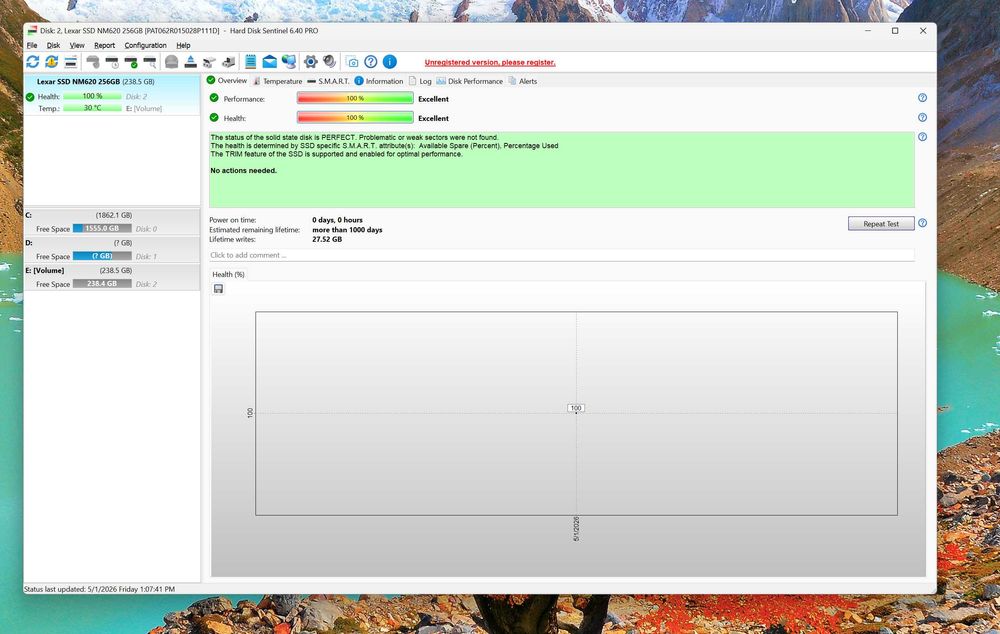This screenshot has height=634, width=1000.
Task: Click the grey dome-shaped disk toolbar icon
Action: [x=172, y=62]
